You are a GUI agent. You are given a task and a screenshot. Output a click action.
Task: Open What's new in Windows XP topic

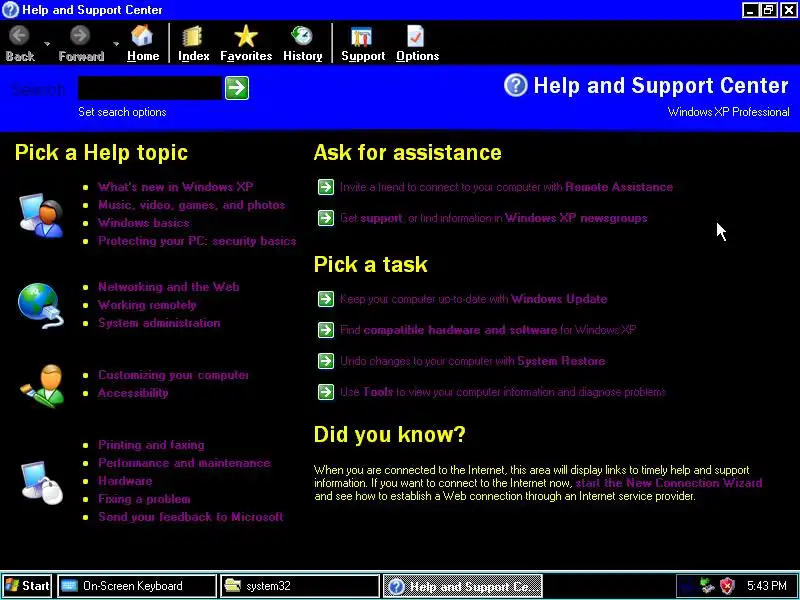[x=176, y=187]
